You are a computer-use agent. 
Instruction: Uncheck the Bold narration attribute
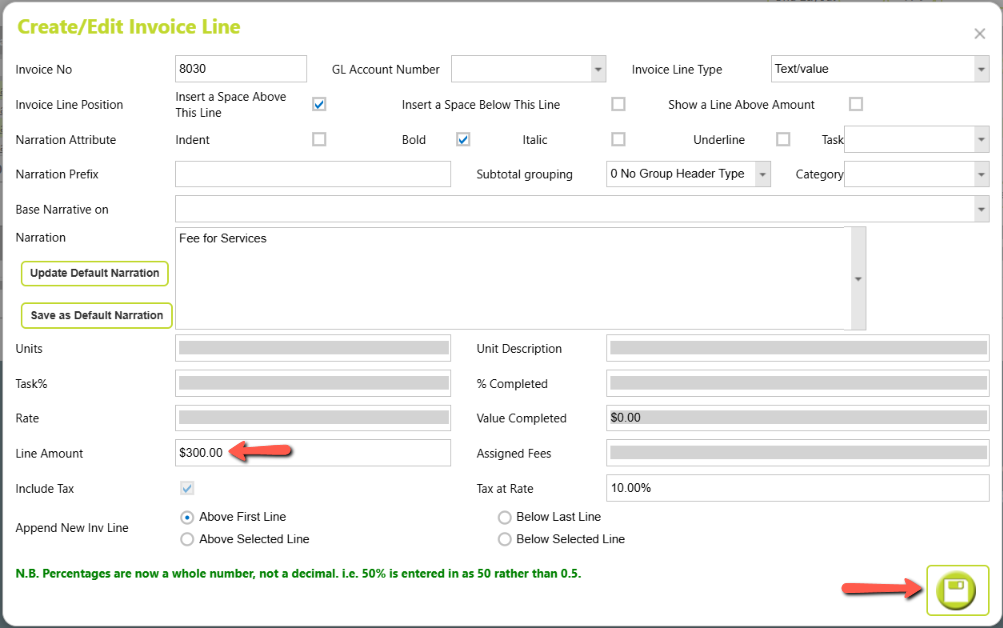[x=463, y=139]
